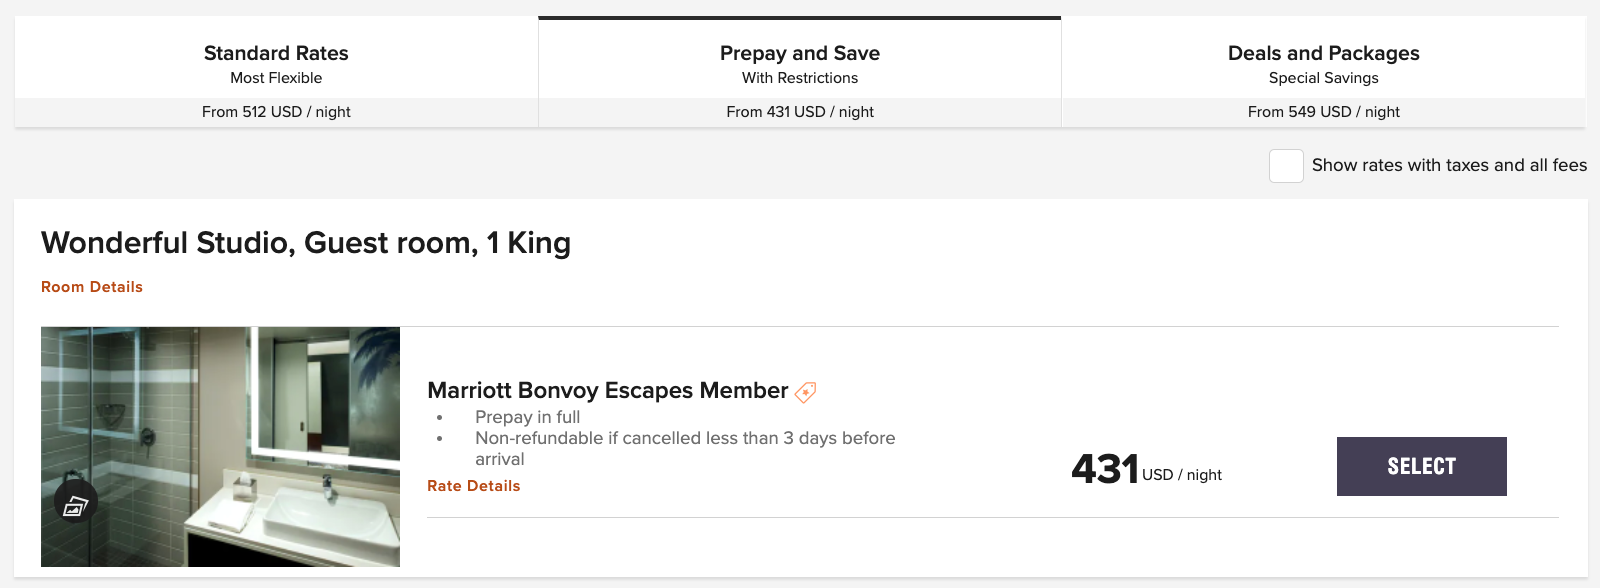This screenshot has height=588, width=1600.
Task: Open the Prepay and Save tab
Action: pos(799,53)
